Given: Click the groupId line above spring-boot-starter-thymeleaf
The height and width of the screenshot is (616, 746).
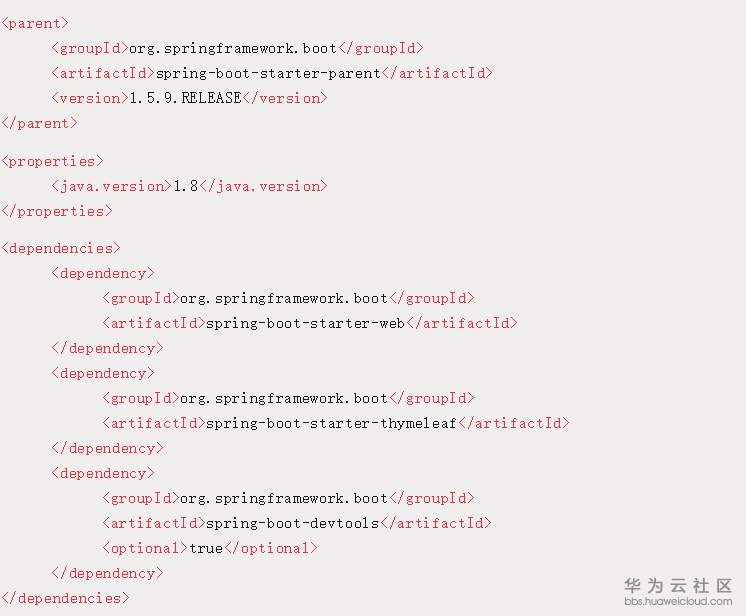Looking at the screenshot, I should point(288,398).
